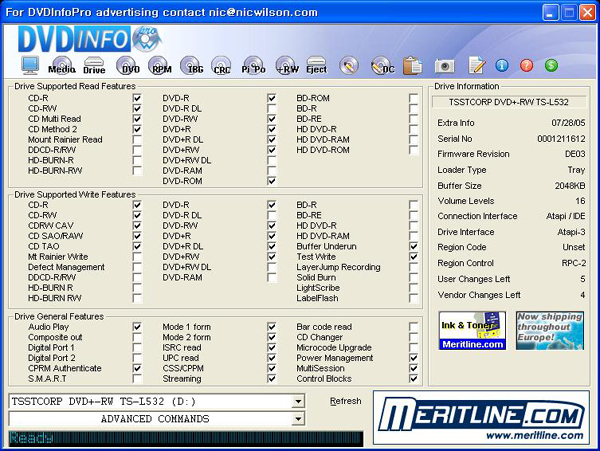Open the TSSTCORP drive selection dropdown arrow
The image size is (600, 451).
pos(298,402)
